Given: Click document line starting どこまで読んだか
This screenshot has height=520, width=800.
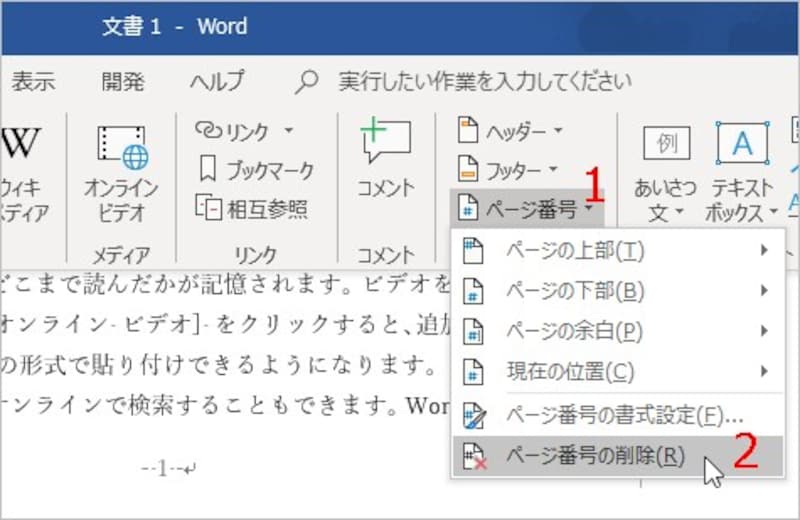Looking at the screenshot, I should coord(225,285).
